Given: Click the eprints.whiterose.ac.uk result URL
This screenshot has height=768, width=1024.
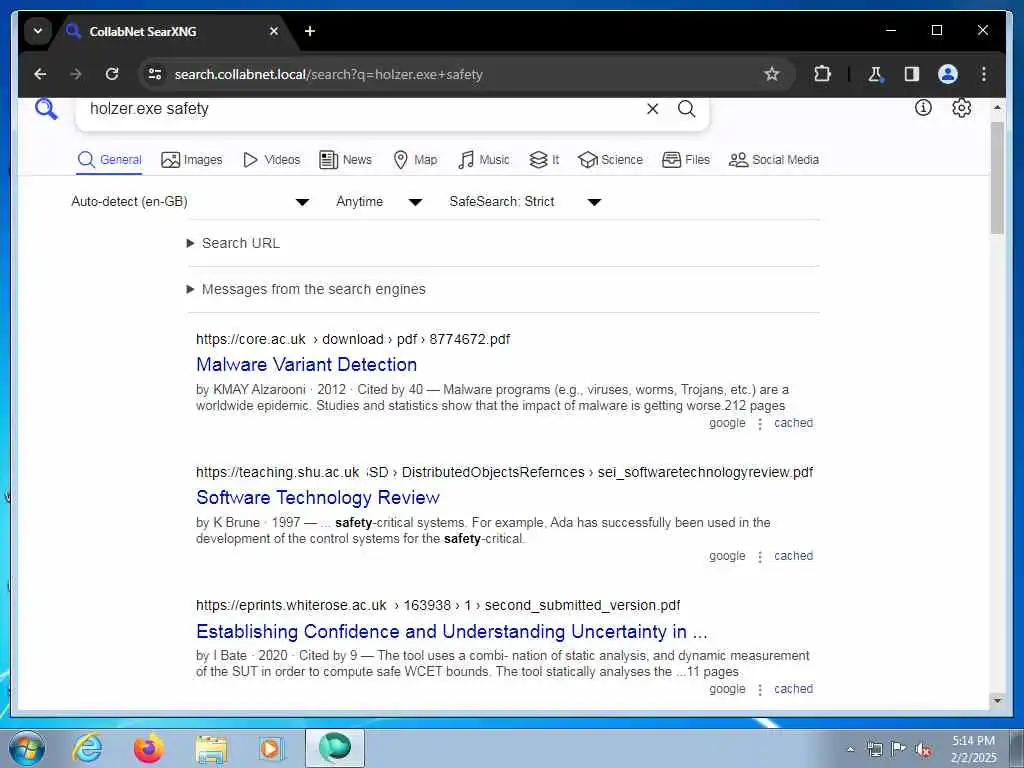Looking at the screenshot, I should tap(438, 605).
